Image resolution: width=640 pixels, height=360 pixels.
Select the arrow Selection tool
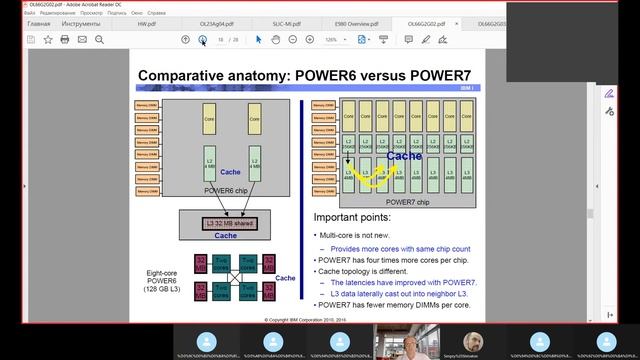[x=258, y=40]
